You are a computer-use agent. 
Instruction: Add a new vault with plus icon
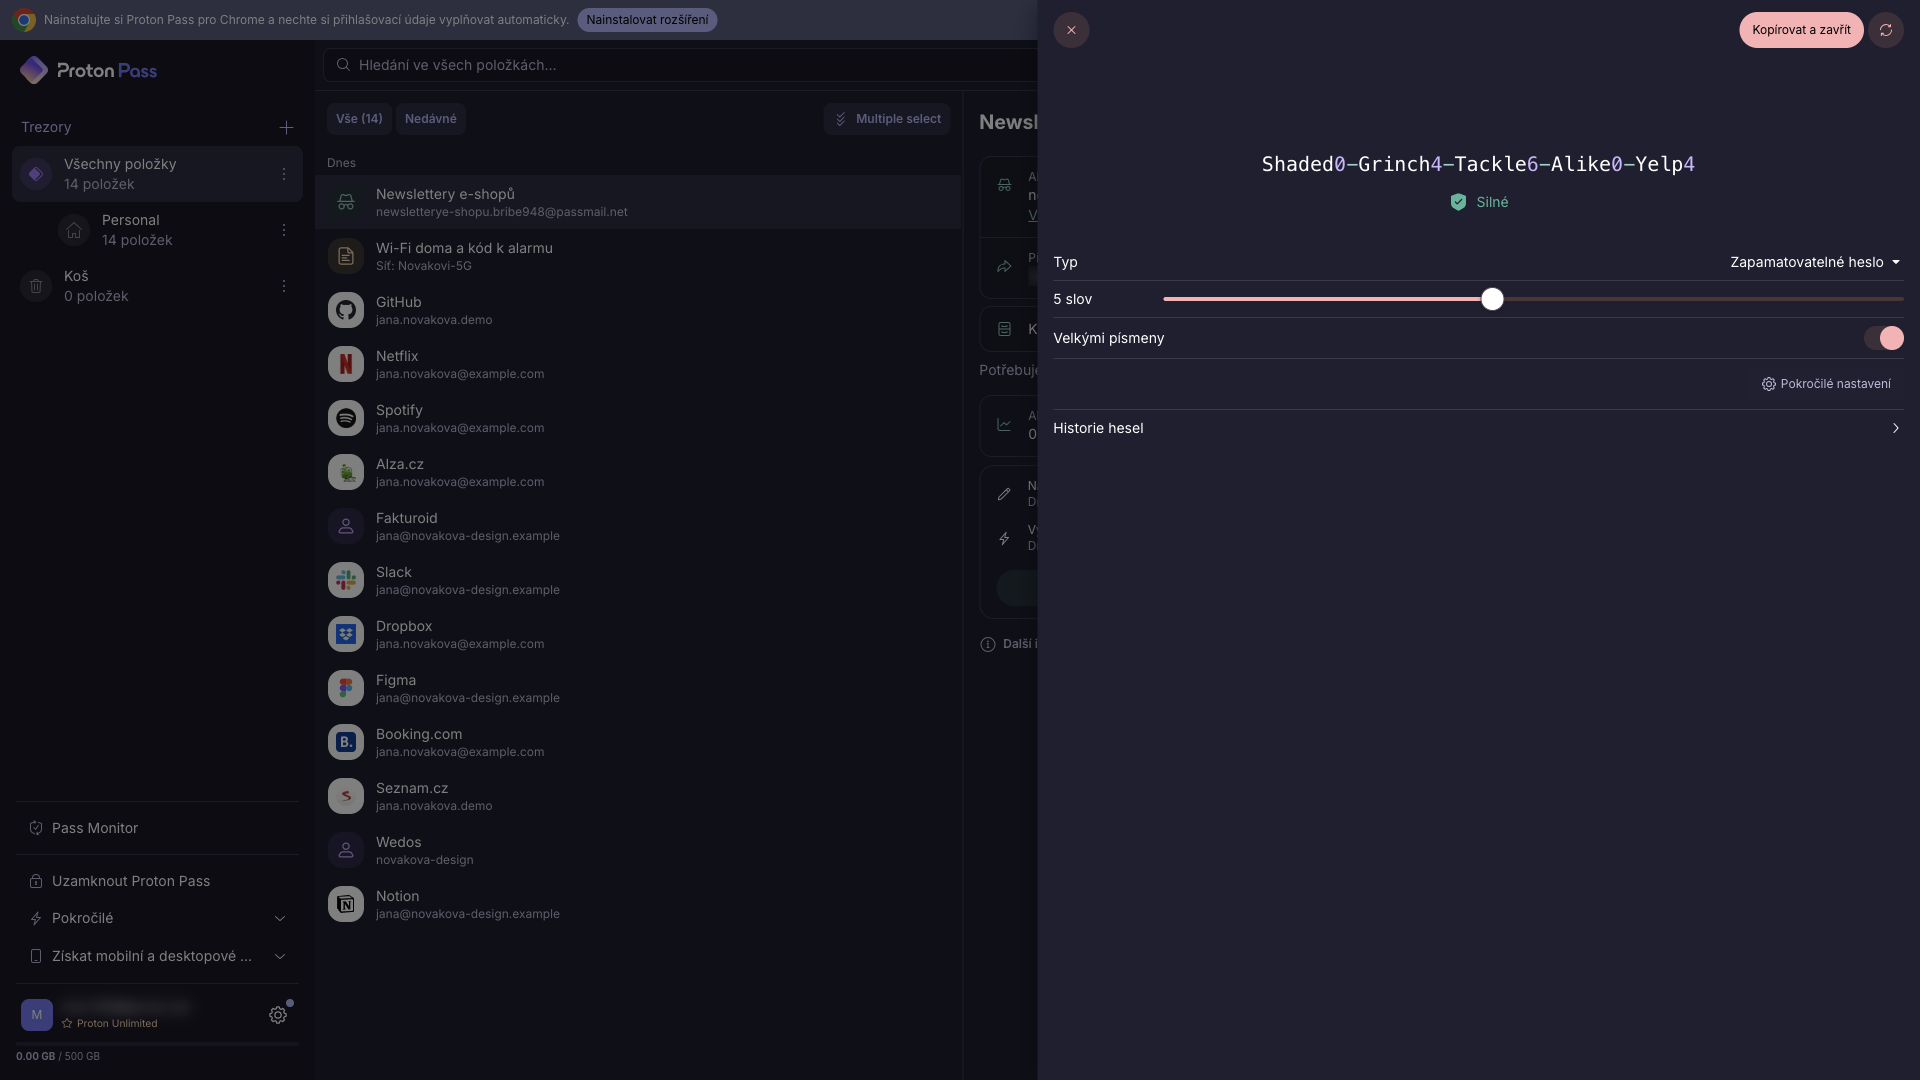pyautogui.click(x=286, y=127)
